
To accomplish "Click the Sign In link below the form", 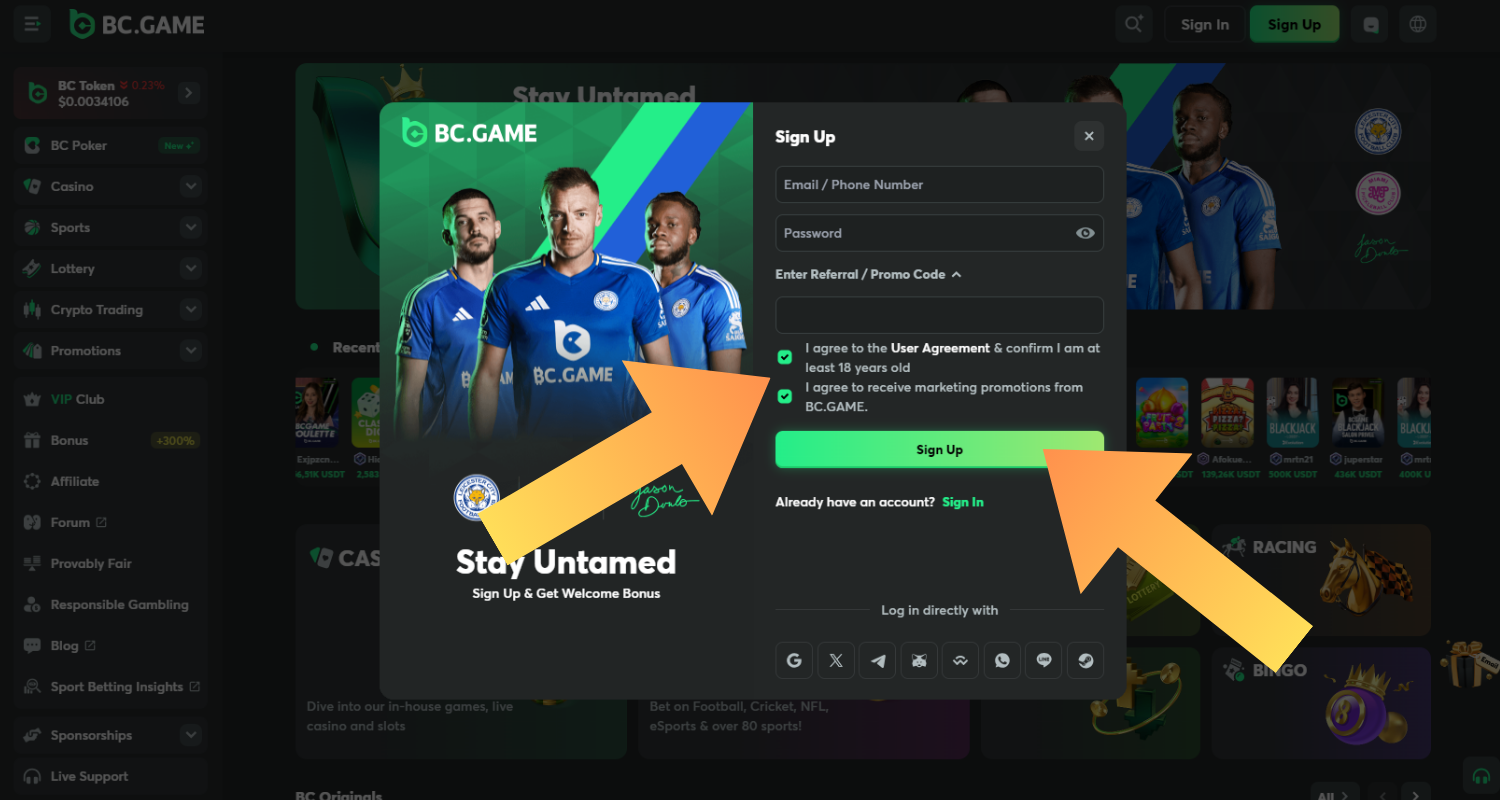I will pyautogui.click(x=962, y=502).
